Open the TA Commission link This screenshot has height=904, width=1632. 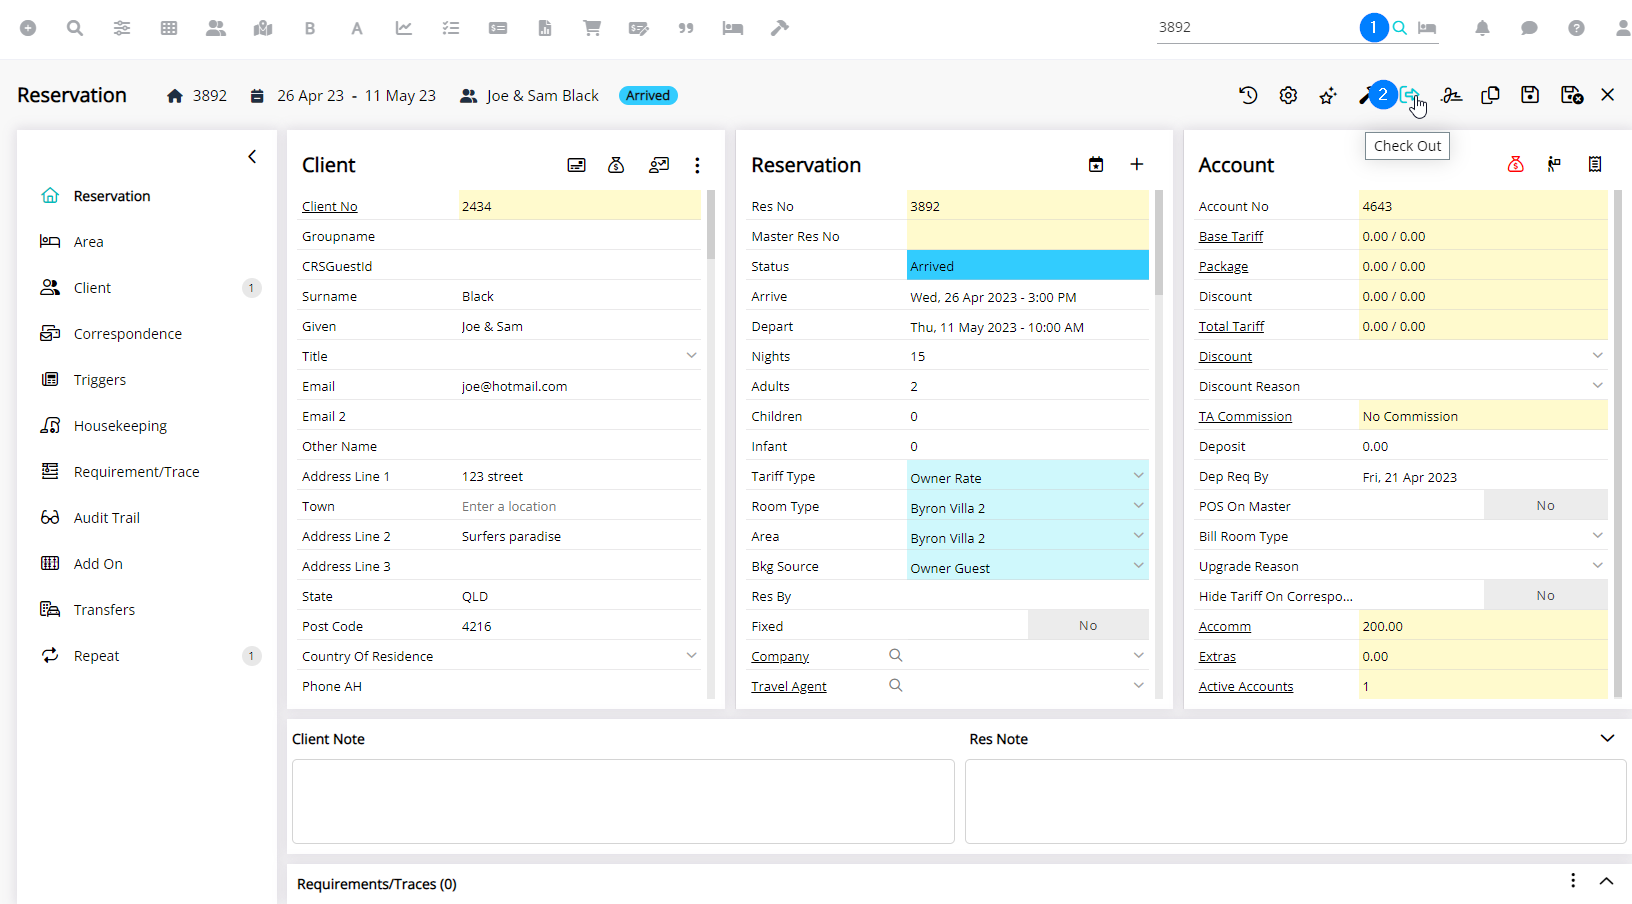tap(1245, 417)
